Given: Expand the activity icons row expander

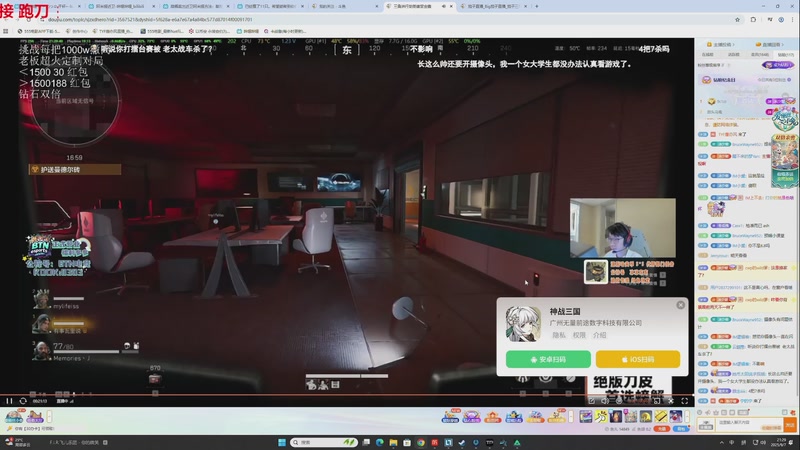Looking at the screenshot, I should pyautogui.click(x=571, y=417).
